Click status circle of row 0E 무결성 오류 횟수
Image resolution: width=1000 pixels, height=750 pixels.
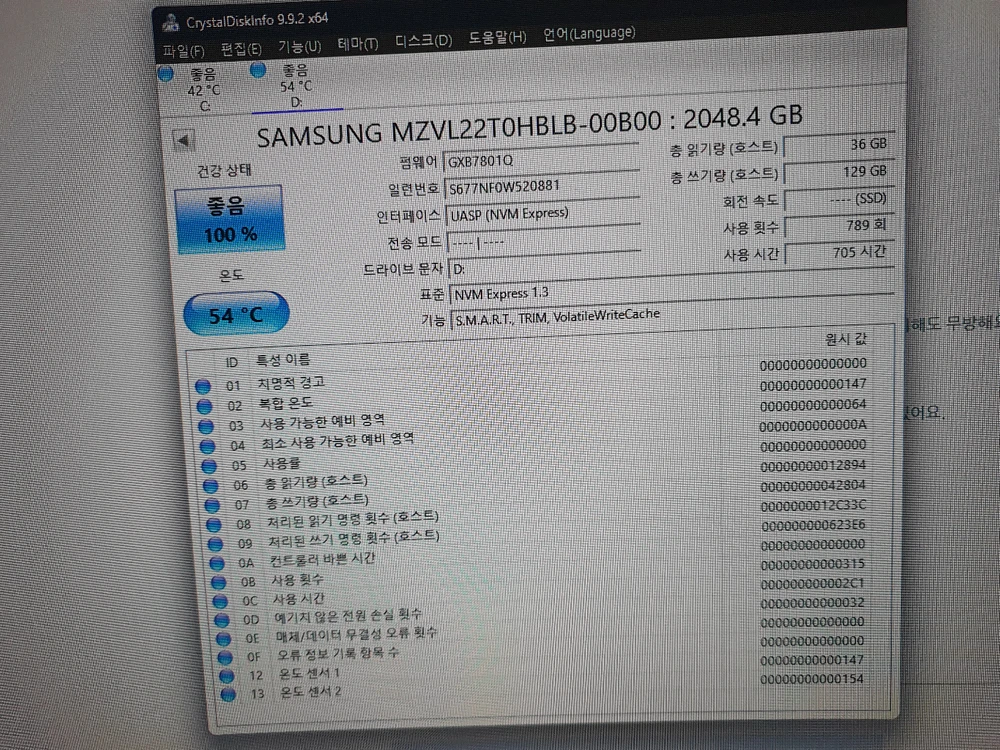point(223,638)
